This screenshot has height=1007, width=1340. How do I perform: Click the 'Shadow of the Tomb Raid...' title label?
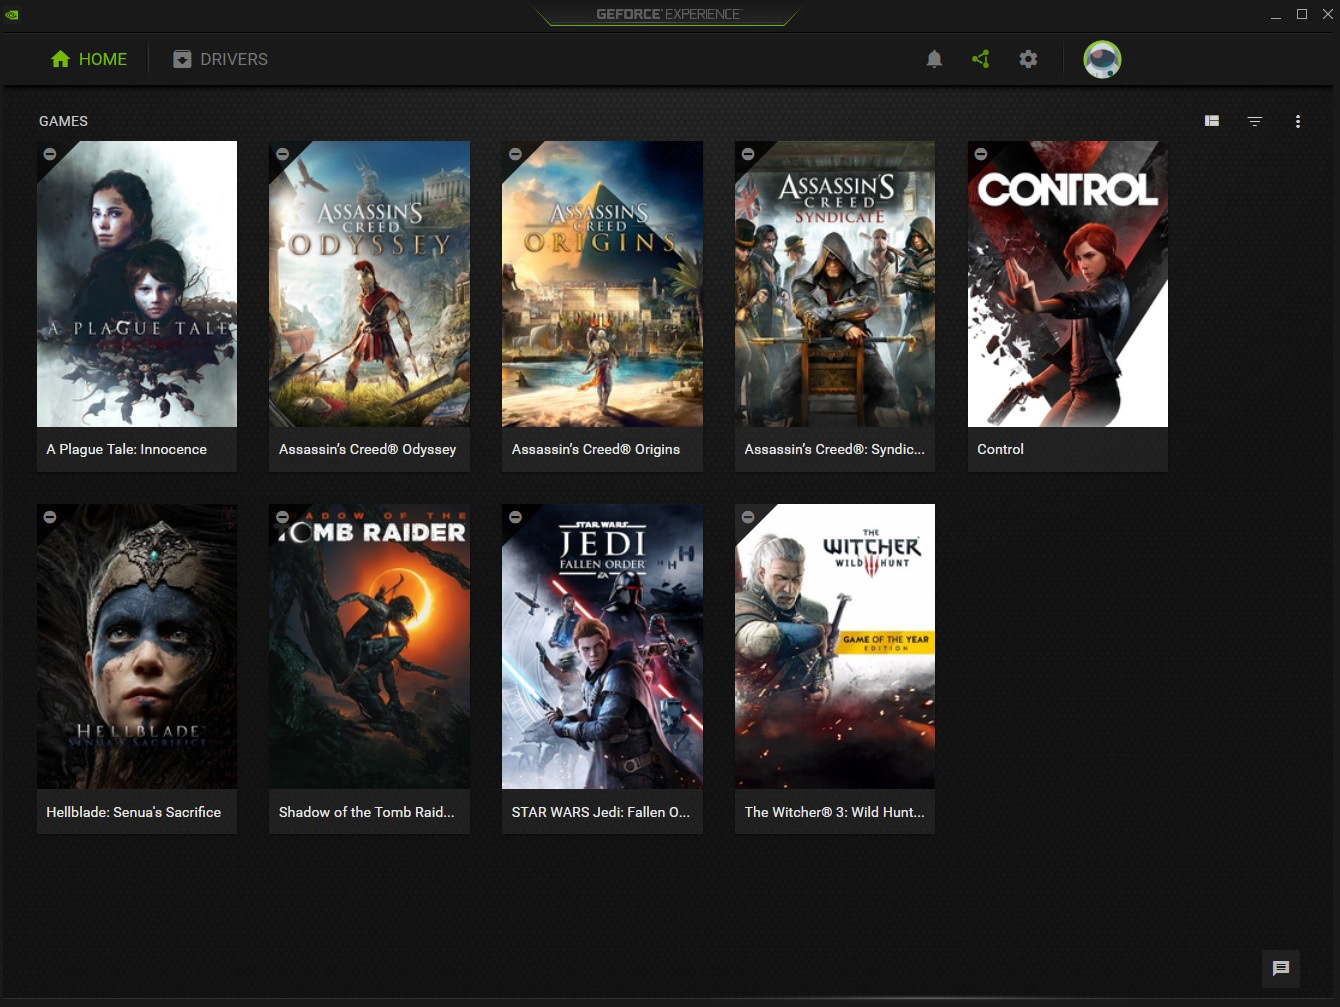pyautogui.click(x=366, y=812)
